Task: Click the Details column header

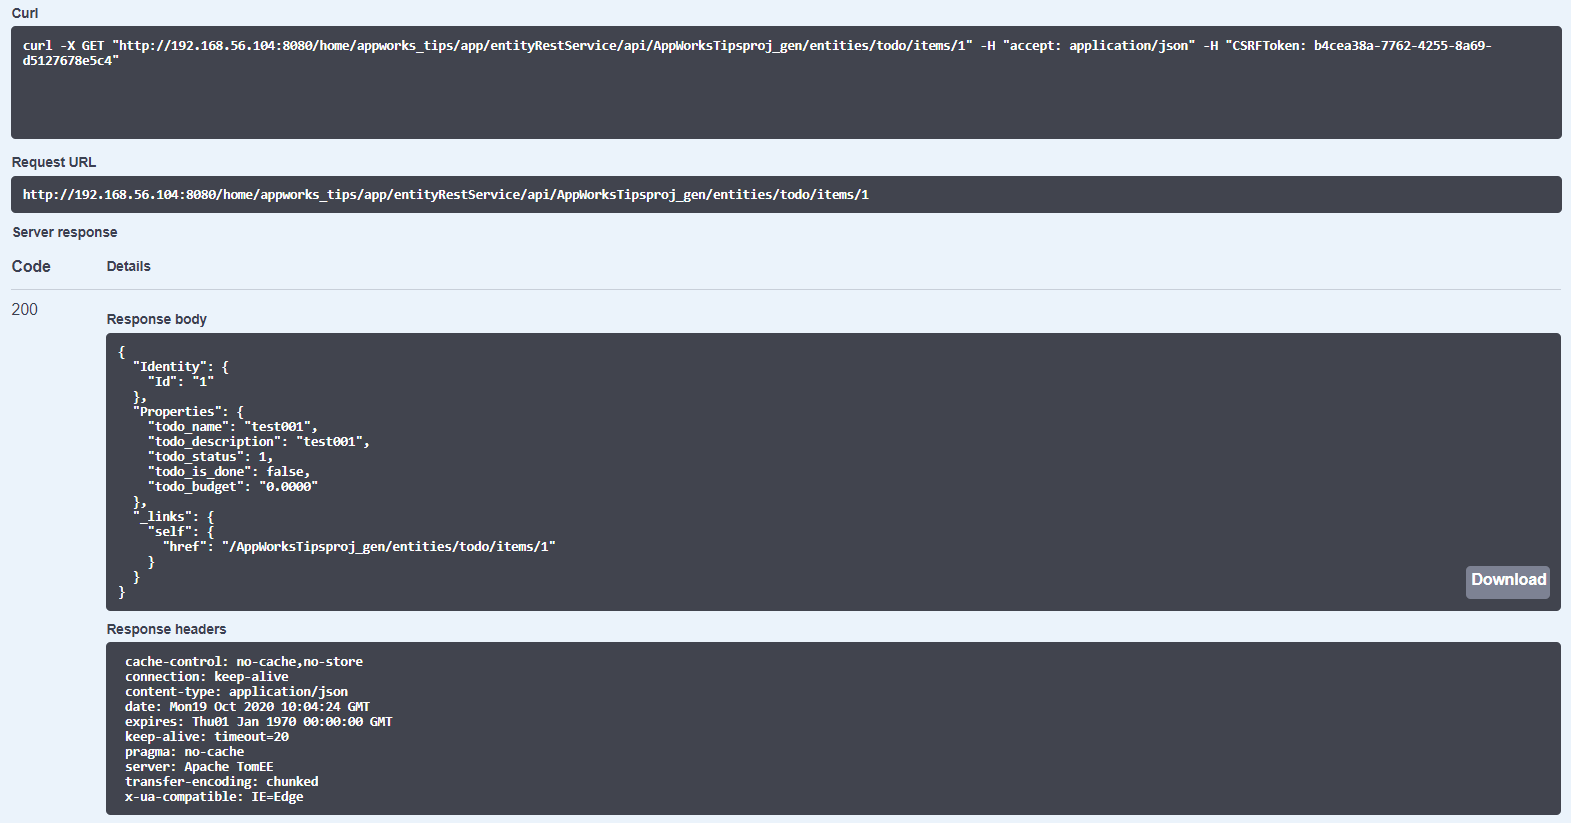Action: point(129,266)
